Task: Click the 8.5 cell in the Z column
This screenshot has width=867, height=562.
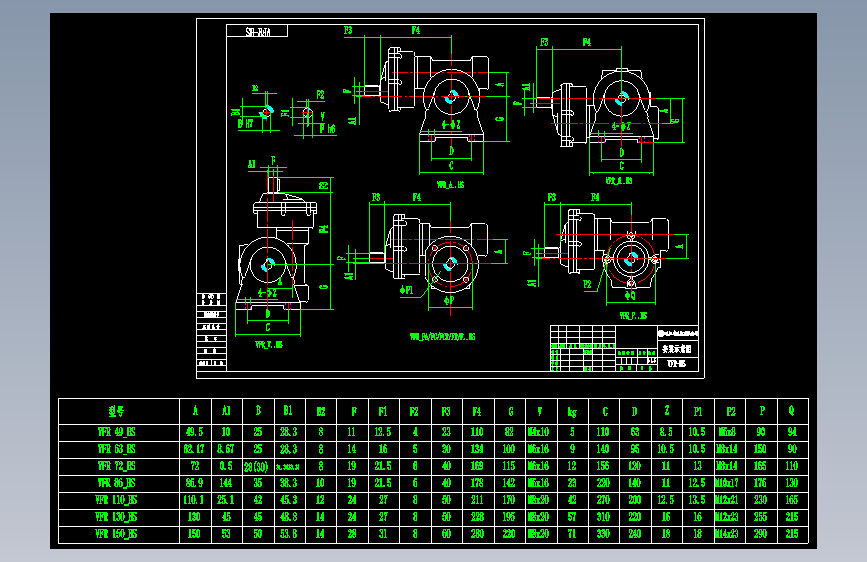Action: (666, 432)
